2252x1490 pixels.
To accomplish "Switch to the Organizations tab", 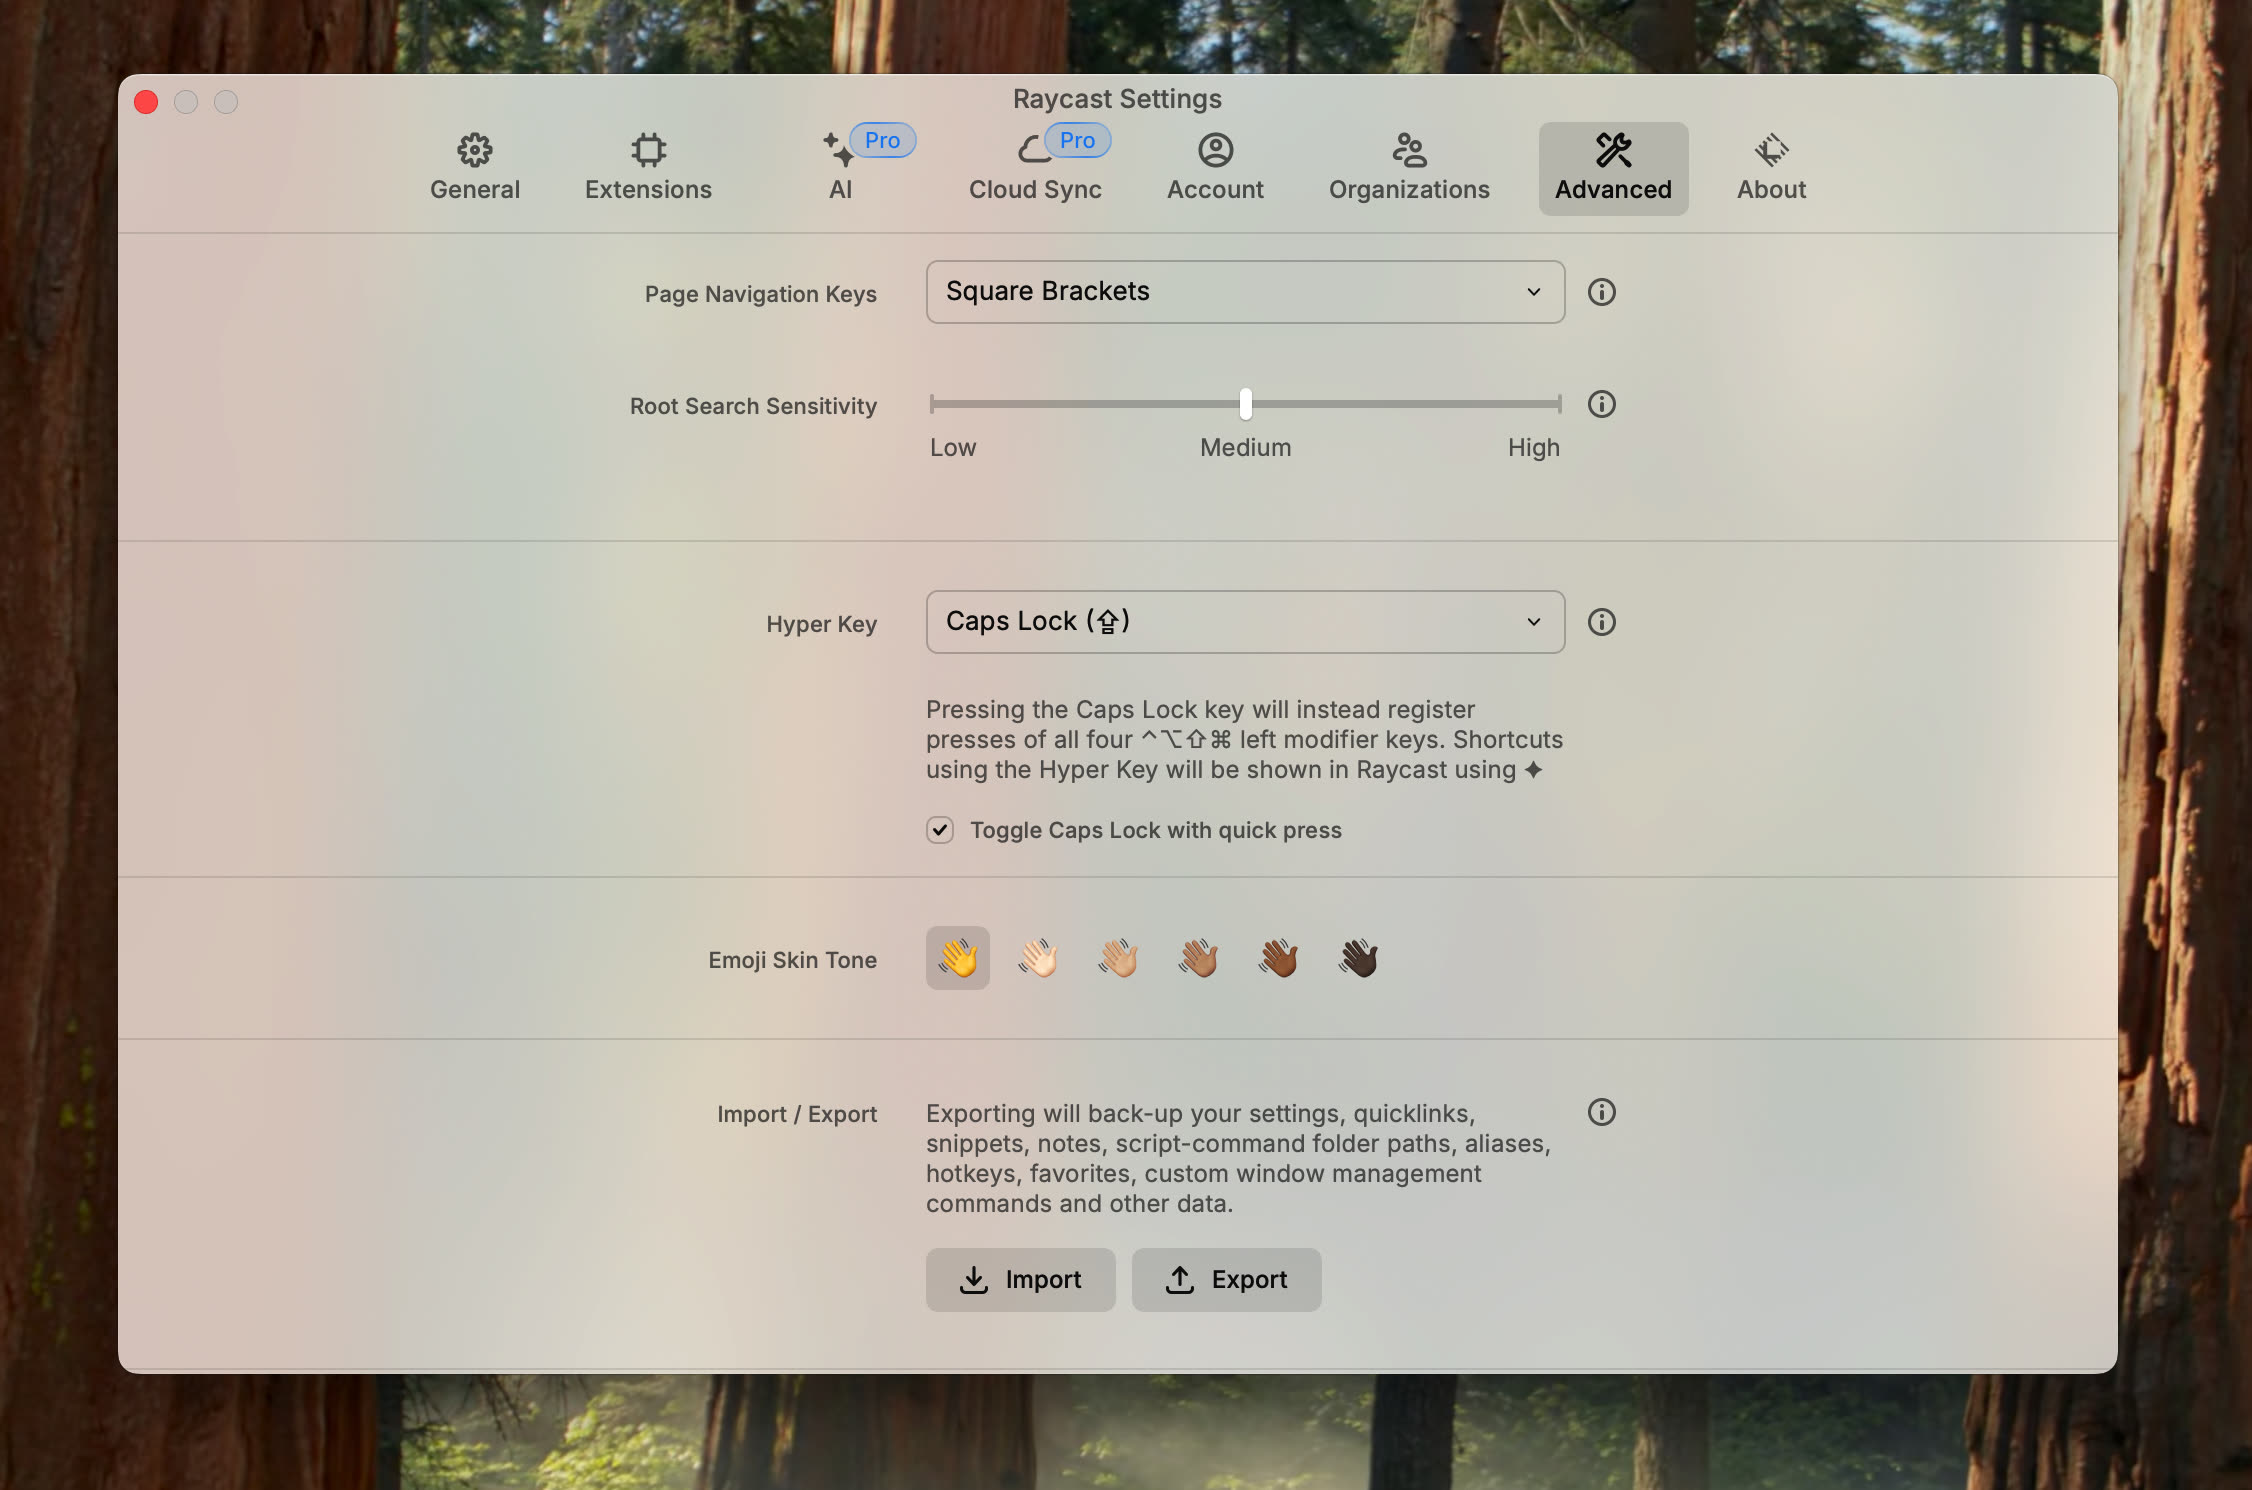I will tap(1409, 168).
